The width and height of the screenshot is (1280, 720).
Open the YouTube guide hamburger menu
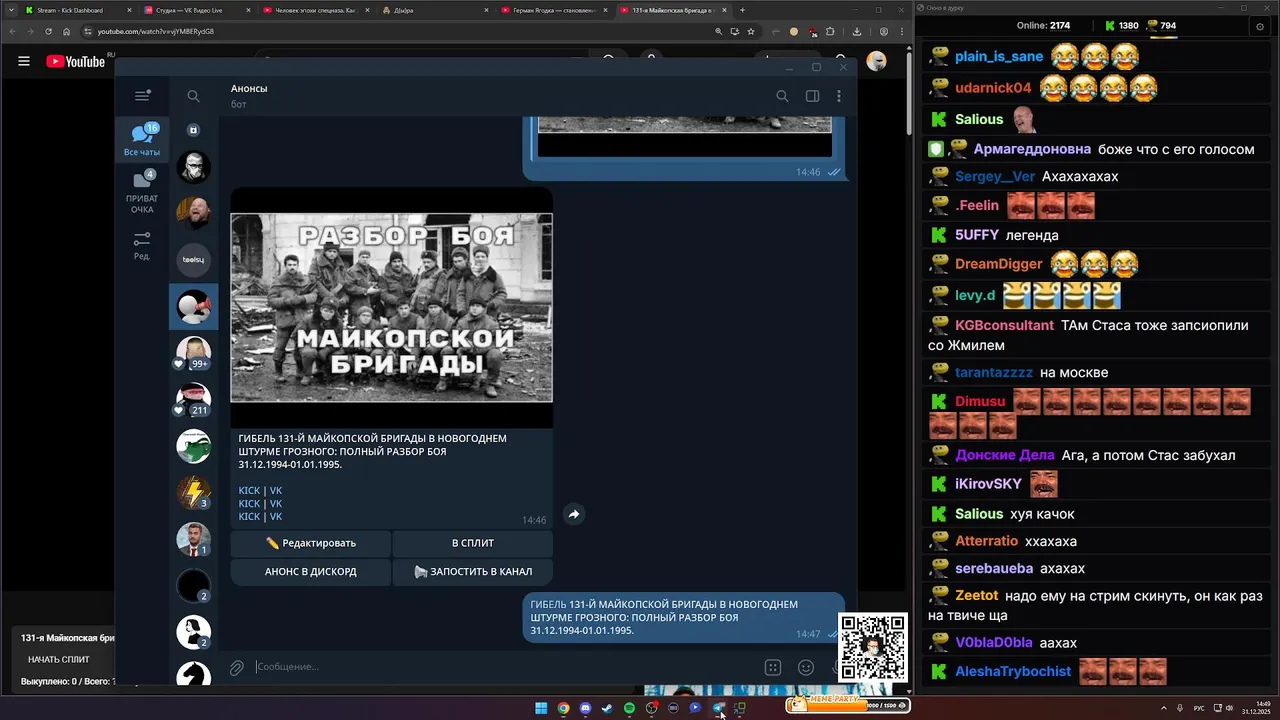click(x=24, y=61)
